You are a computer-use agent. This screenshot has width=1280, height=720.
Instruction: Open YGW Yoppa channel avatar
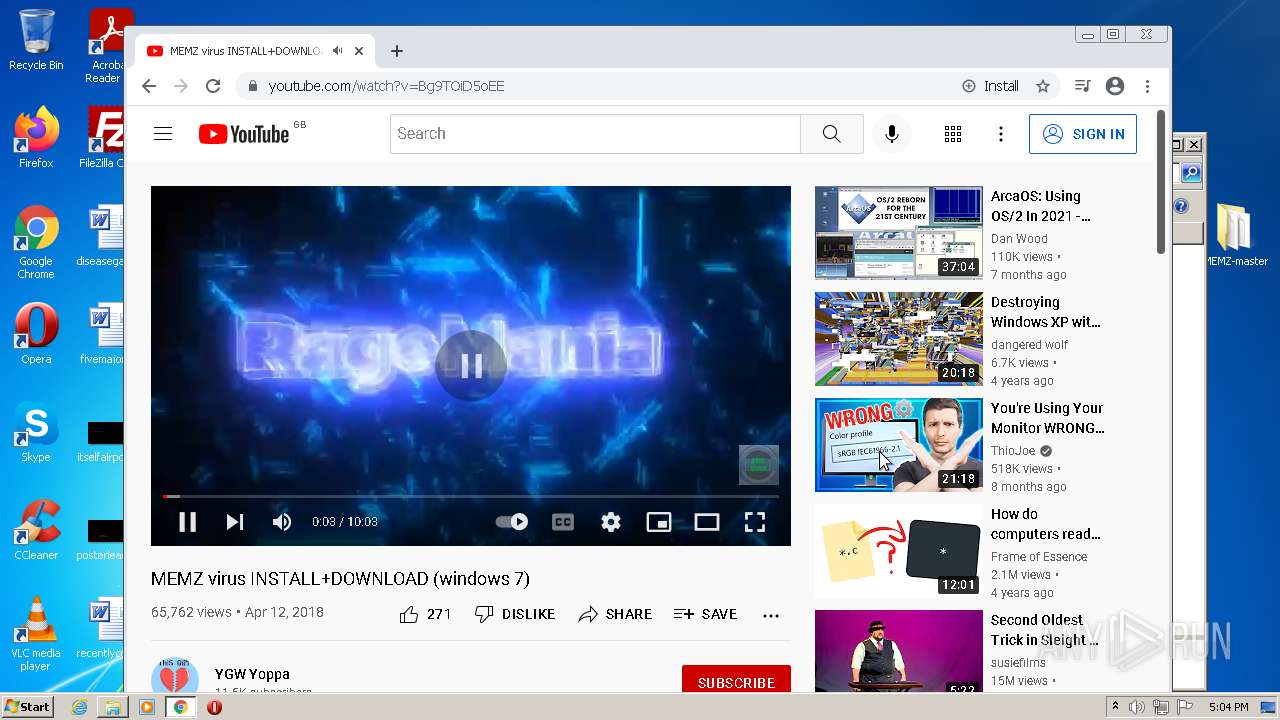point(175,677)
